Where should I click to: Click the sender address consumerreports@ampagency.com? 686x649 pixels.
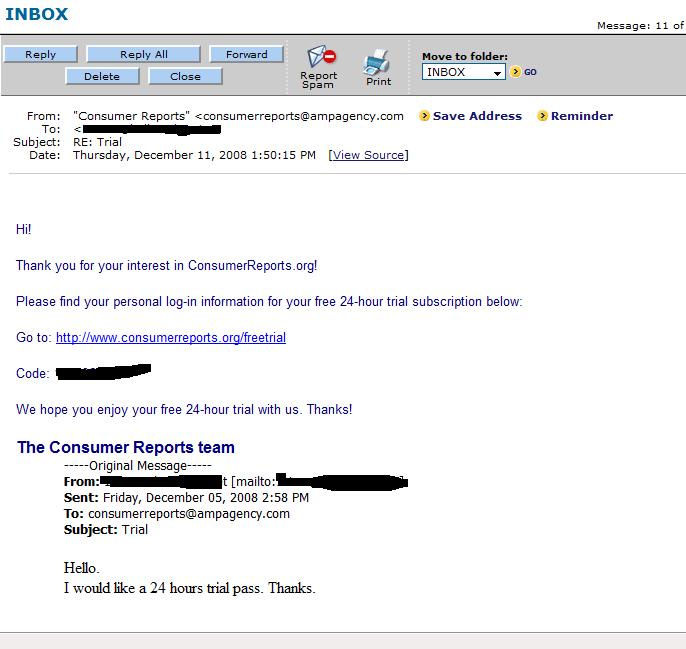303,116
